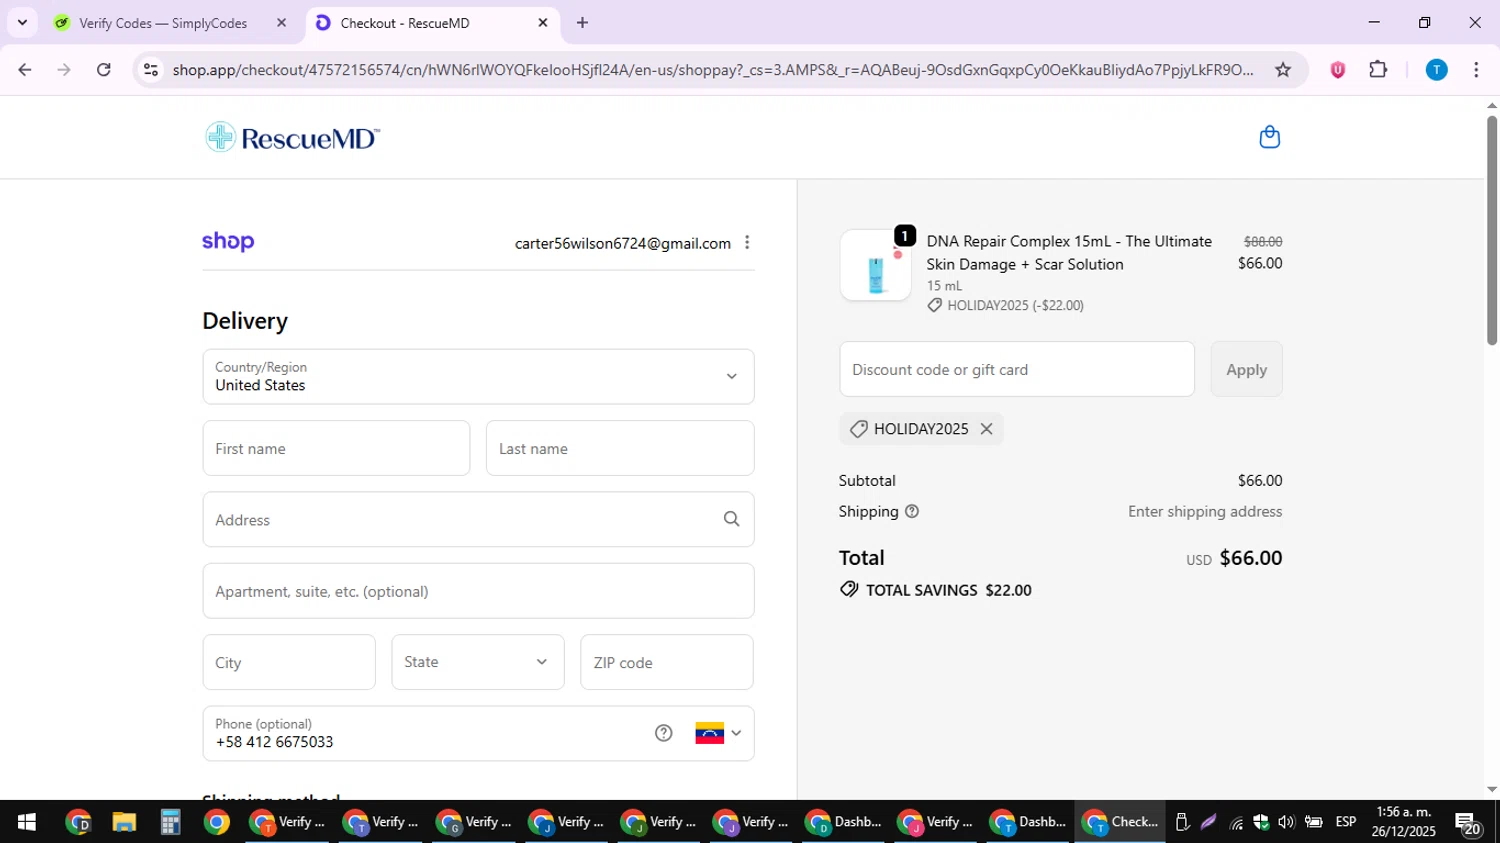Image resolution: width=1500 pixels, height=843 pixels.
Task: Reload the current page
Action: (104, 70)
